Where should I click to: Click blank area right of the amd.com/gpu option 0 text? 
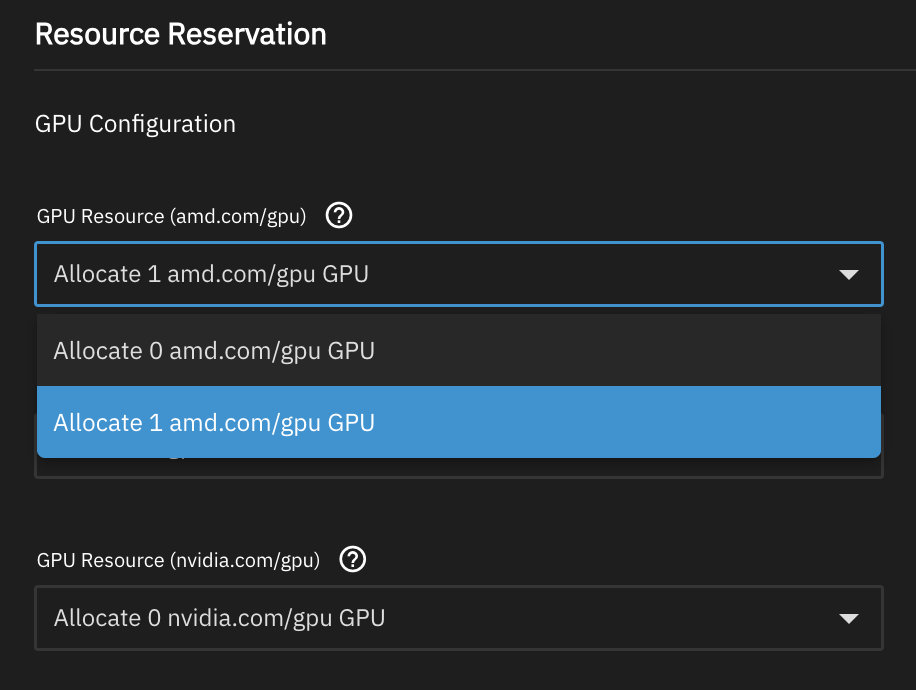pyautogui.click(x=620, y=351)
